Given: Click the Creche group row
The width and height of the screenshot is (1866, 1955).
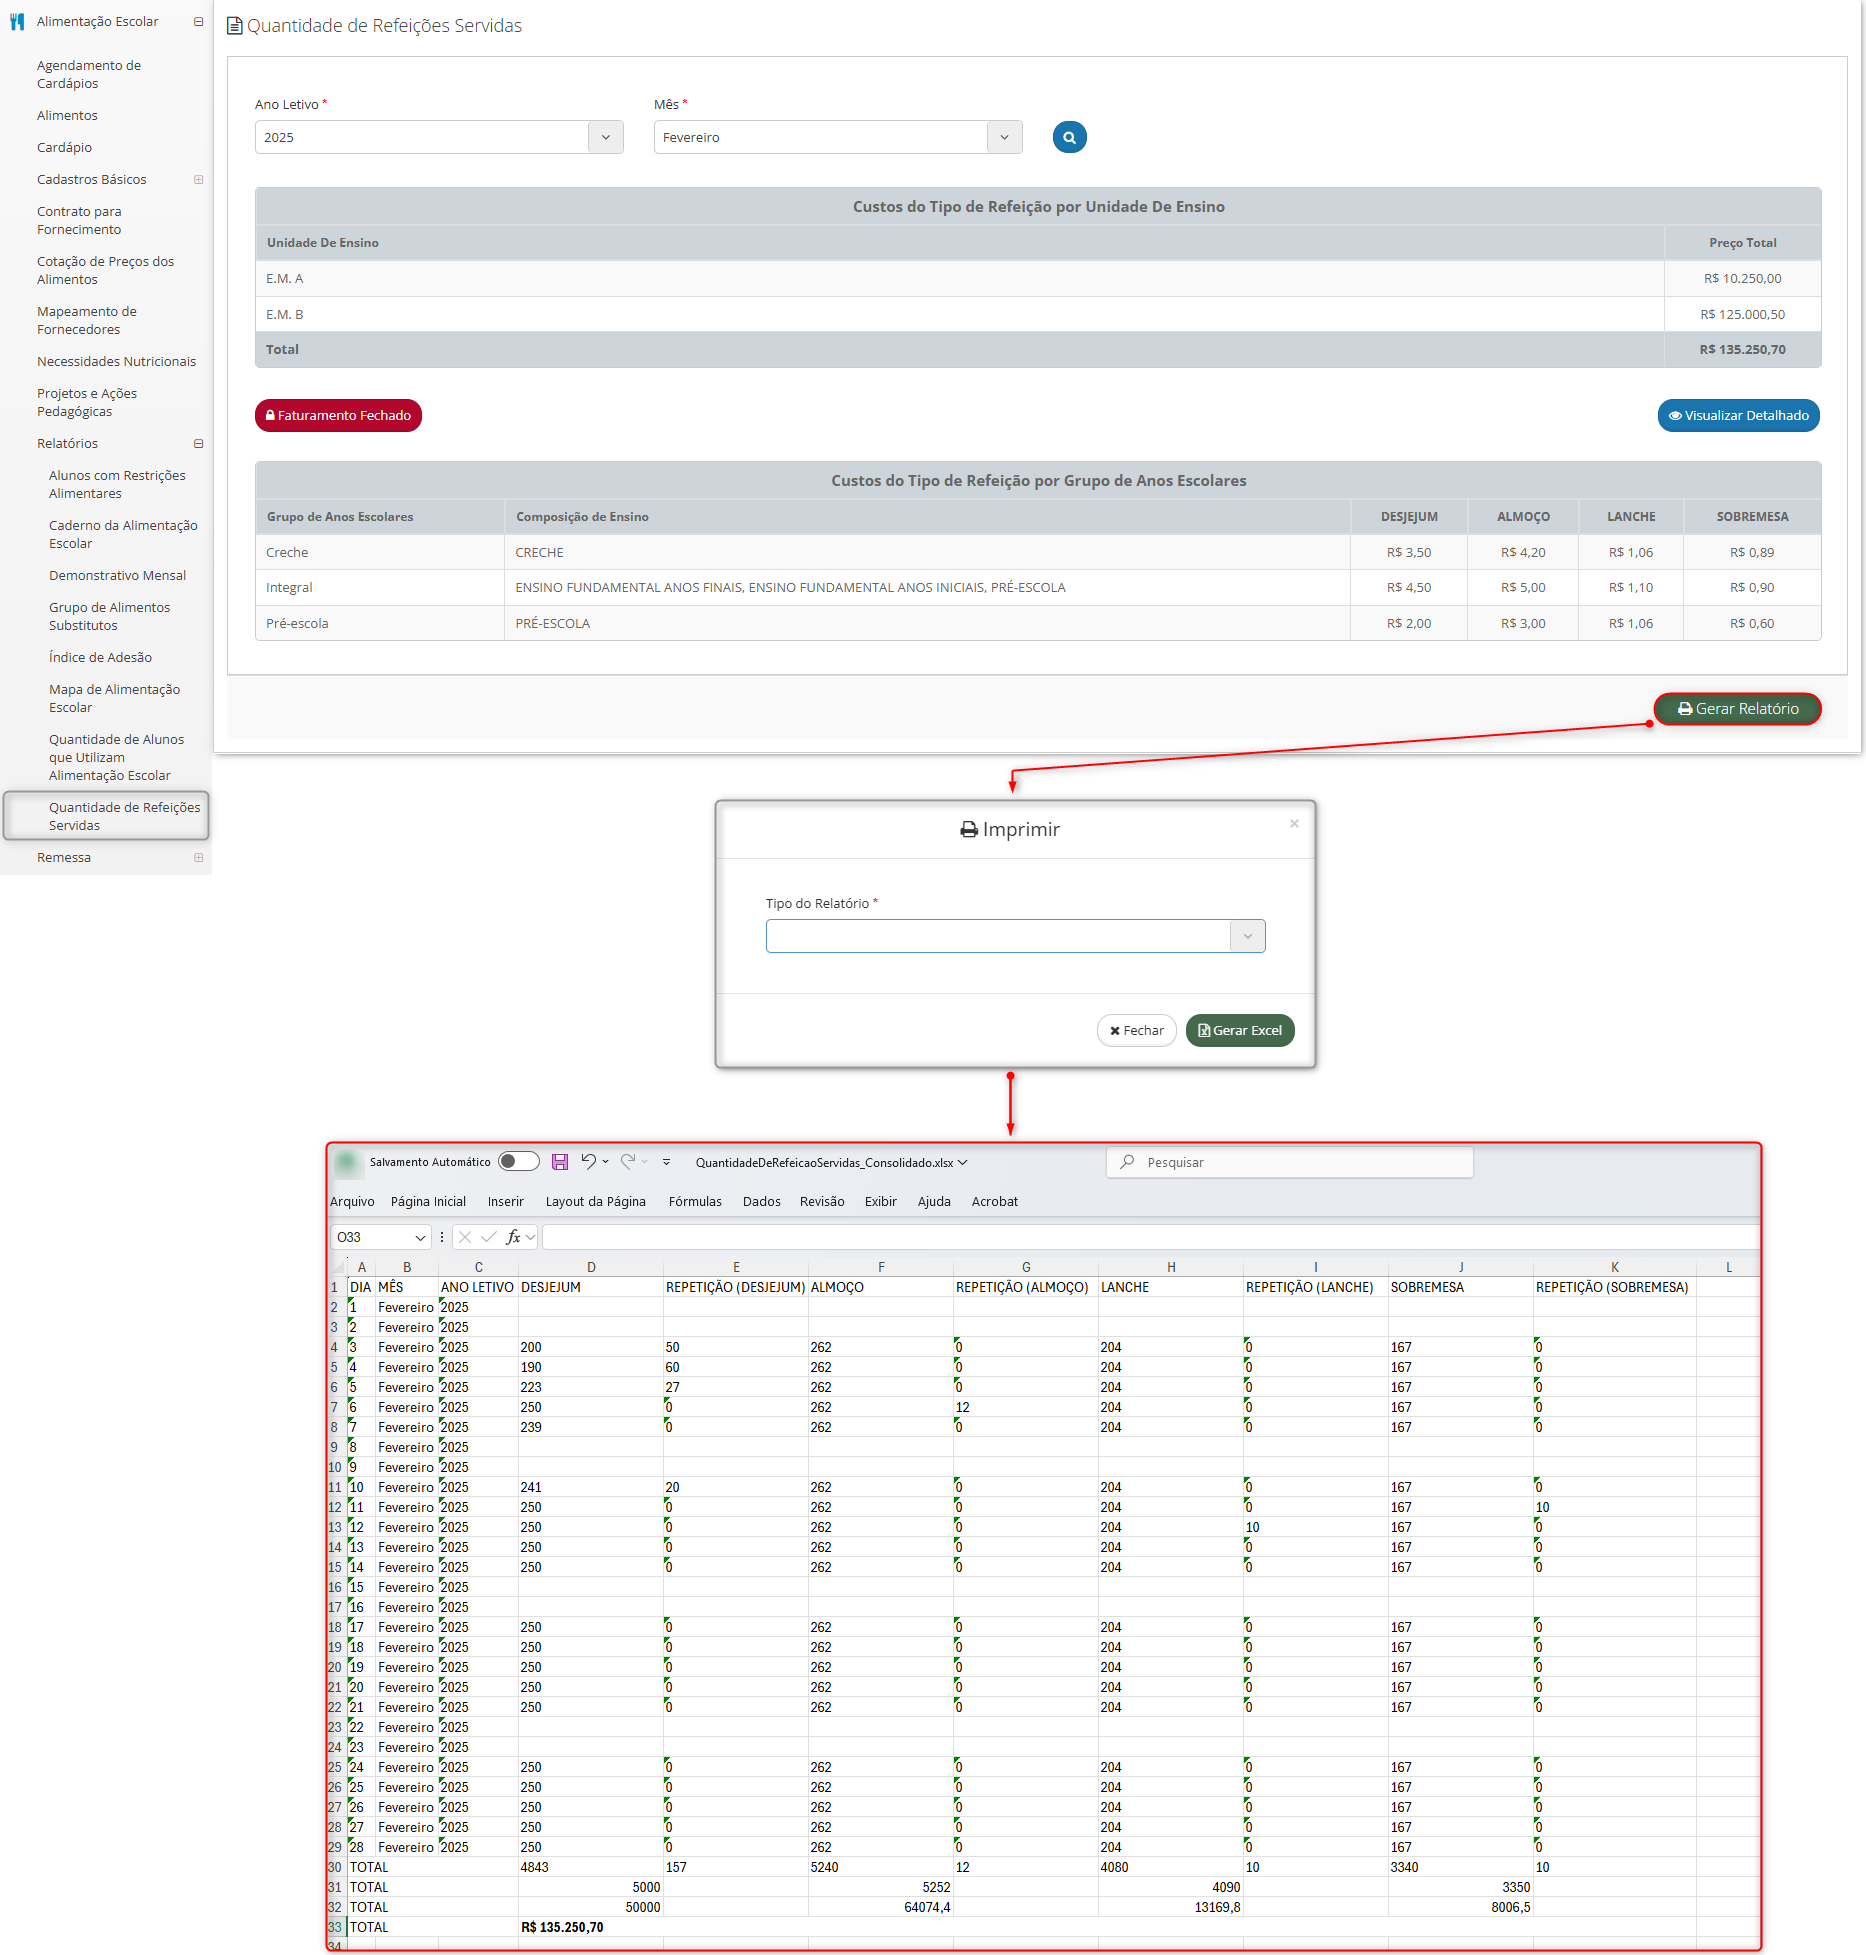Looking at the screenshot, I should 1038,552.
